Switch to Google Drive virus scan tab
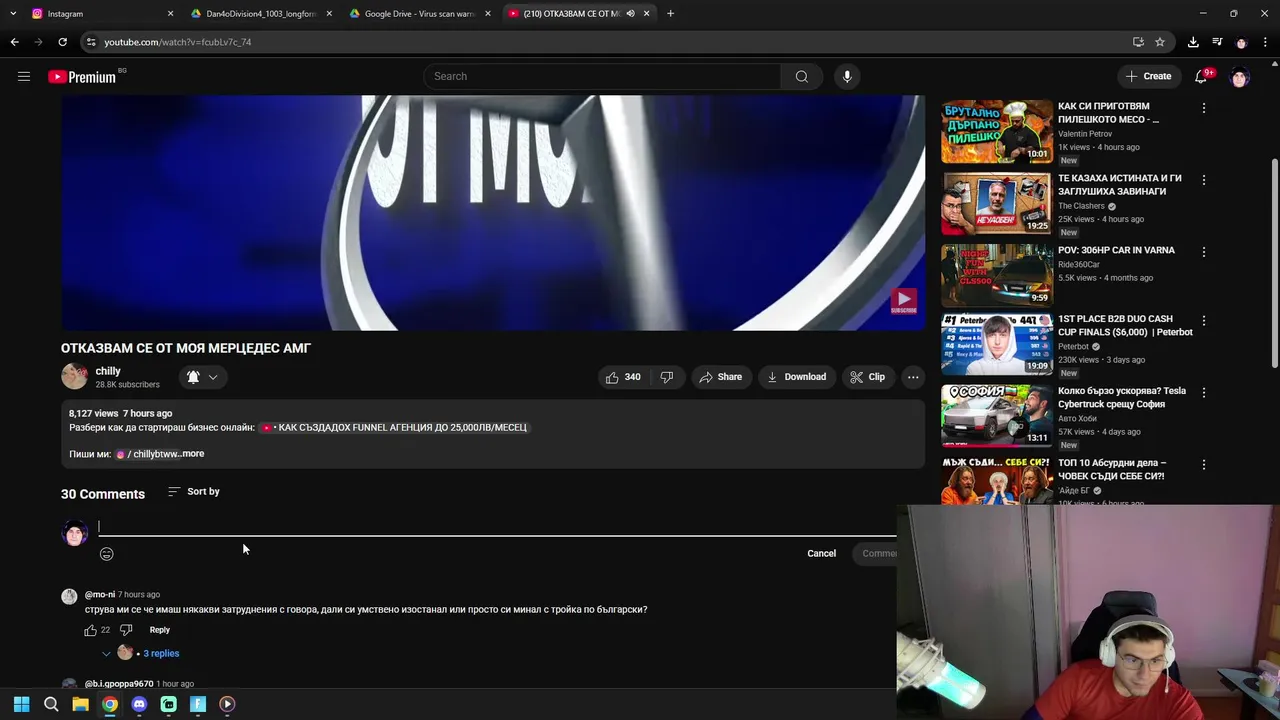 pyautogui.click(x=418, y=13)
